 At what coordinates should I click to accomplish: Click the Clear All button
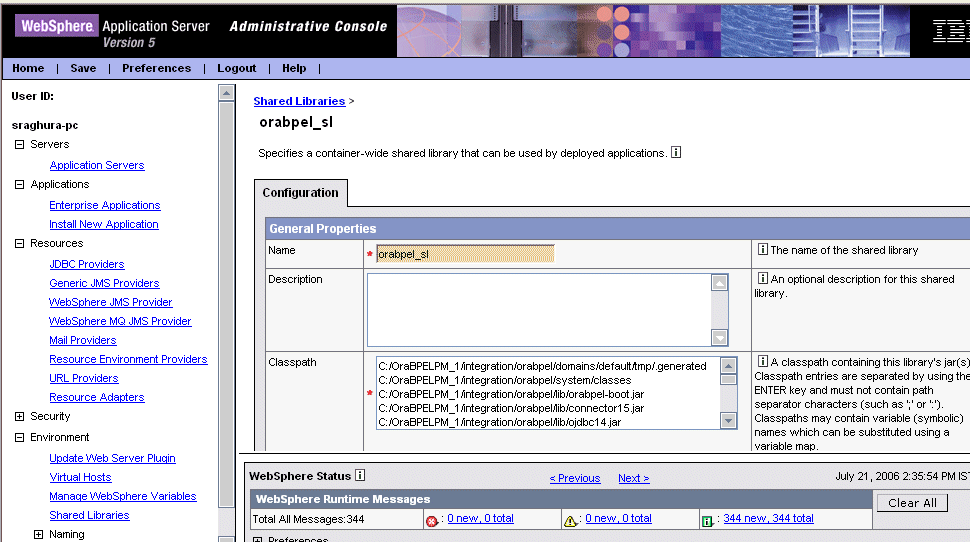click(x=912, y=502)
